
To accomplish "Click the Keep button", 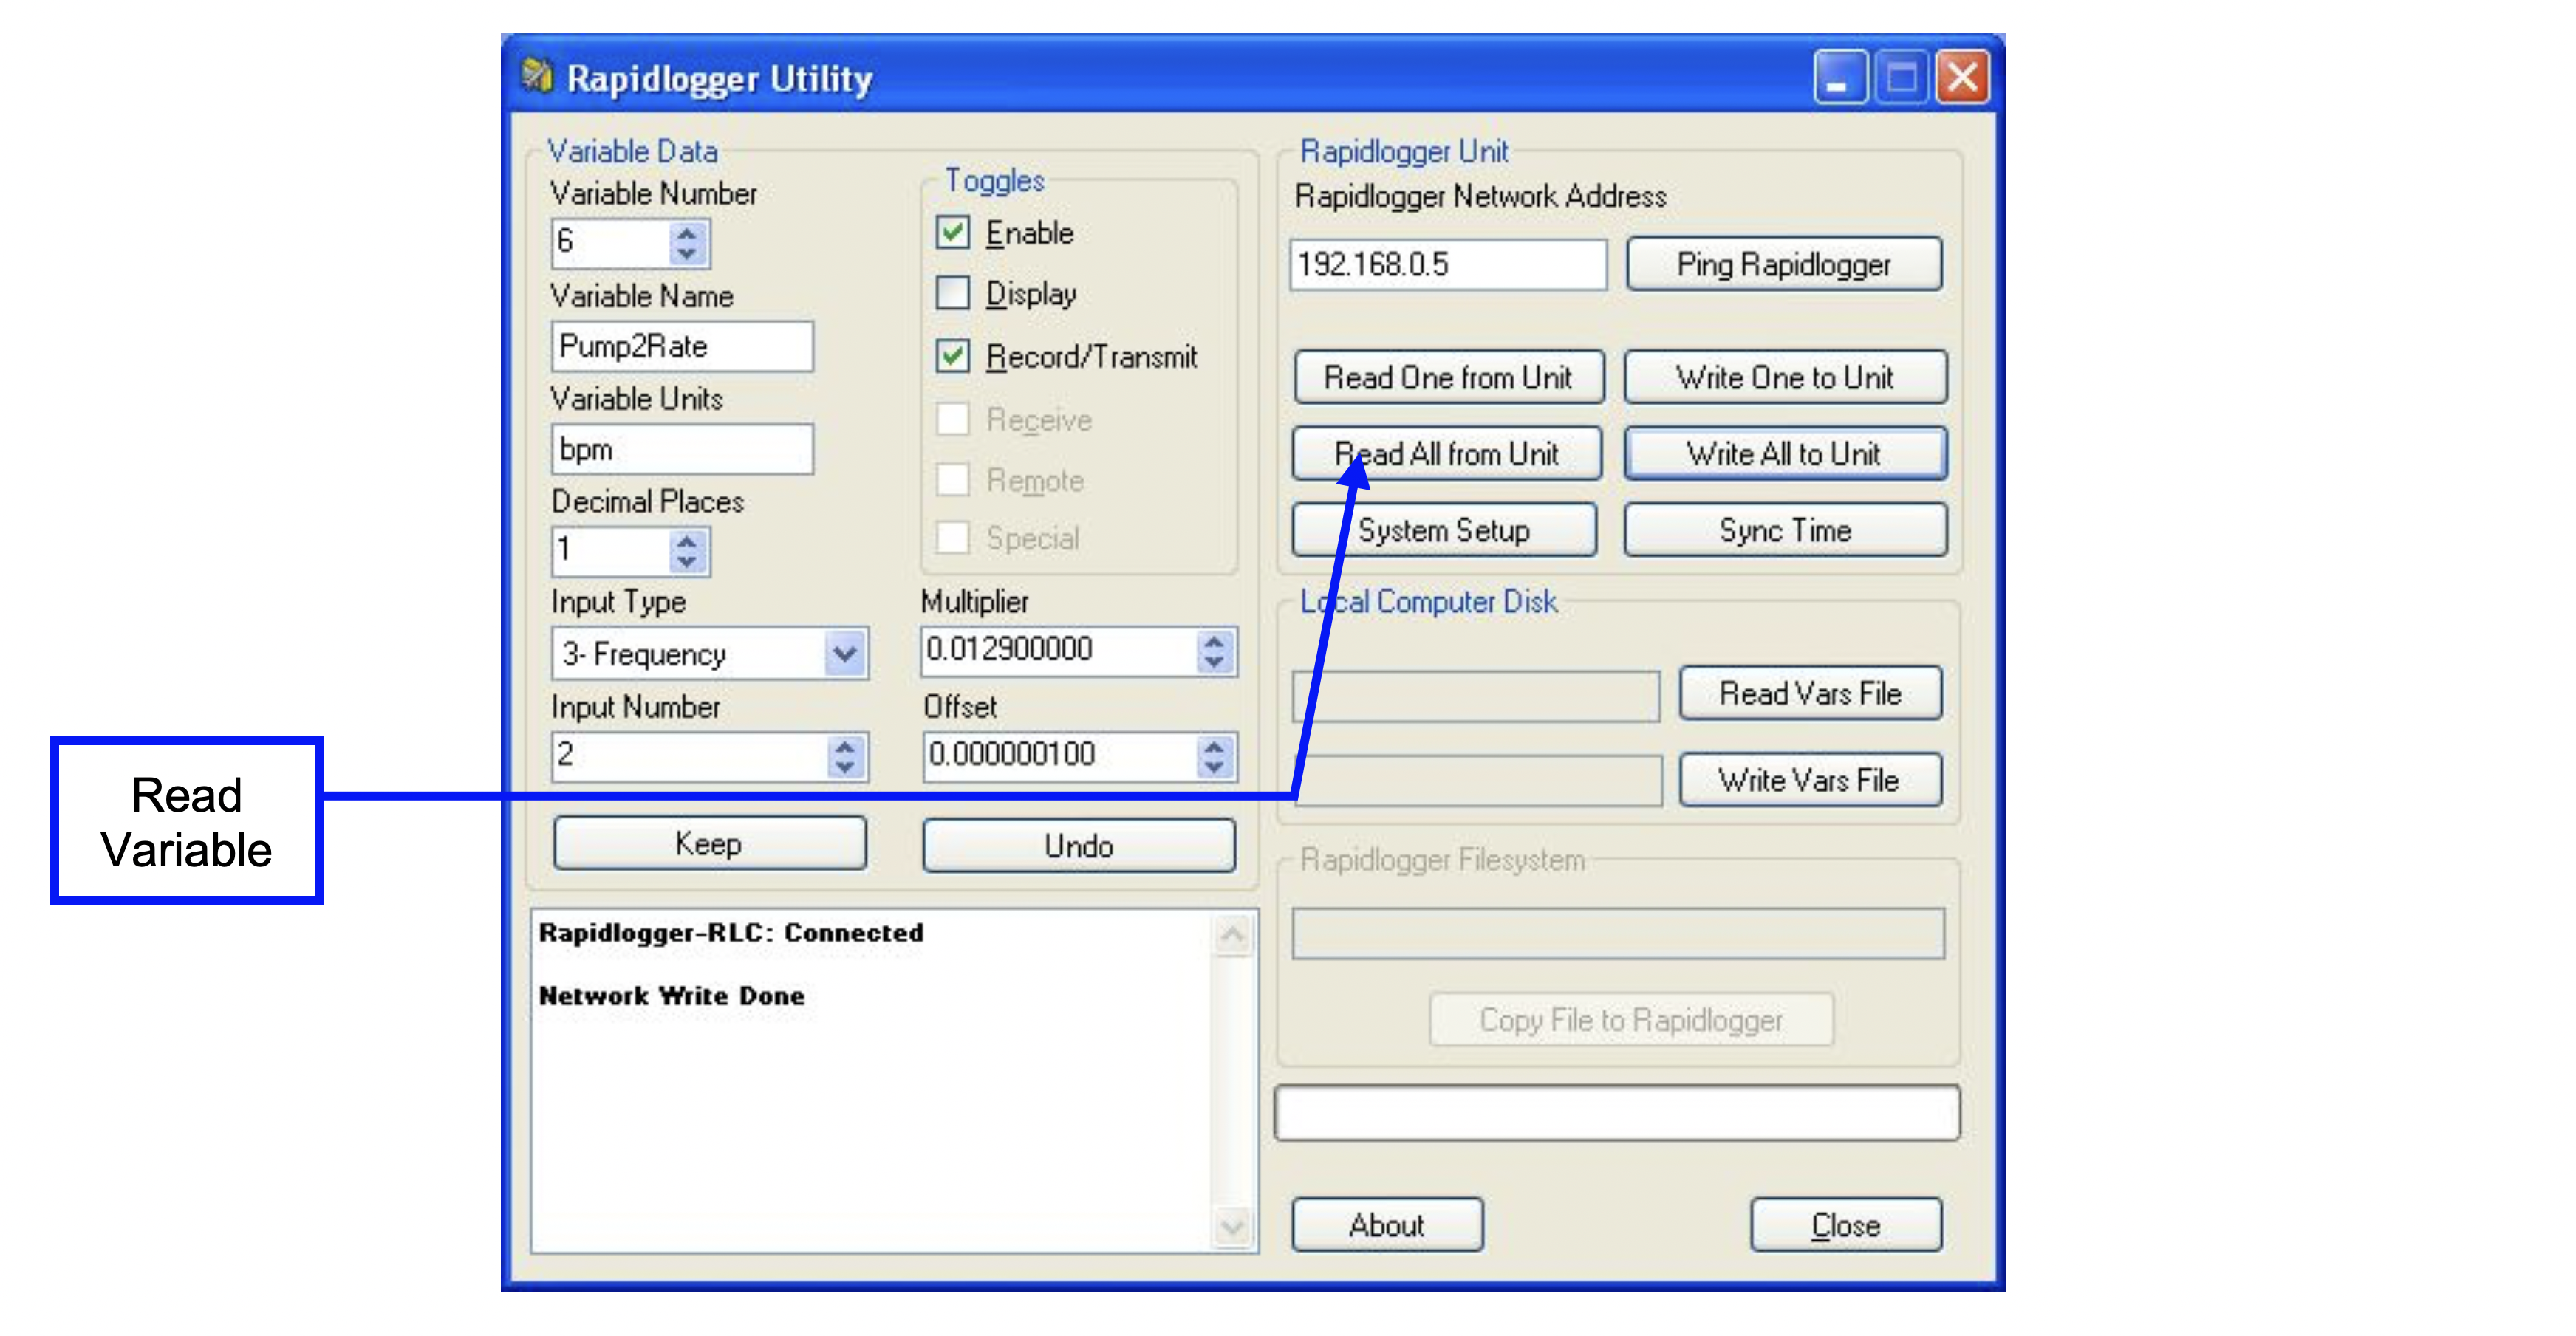I will pyautogui.click(x=709, y=843).
